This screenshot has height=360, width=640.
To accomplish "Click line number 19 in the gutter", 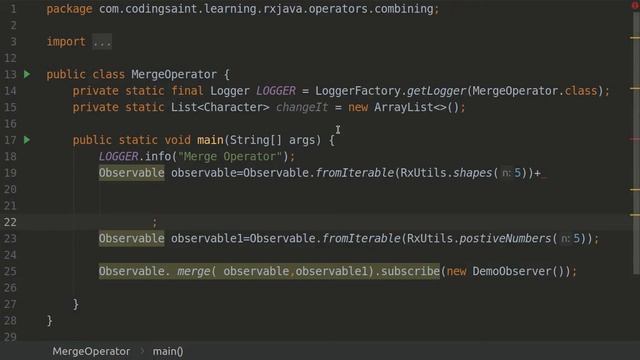I will [10, 173].
